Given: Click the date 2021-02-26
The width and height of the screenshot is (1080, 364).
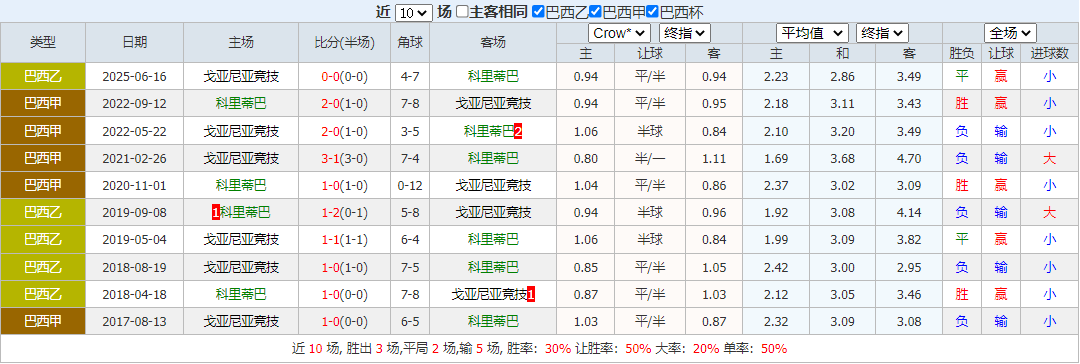Looking at the screenshot, I should (x=134, y=159).
